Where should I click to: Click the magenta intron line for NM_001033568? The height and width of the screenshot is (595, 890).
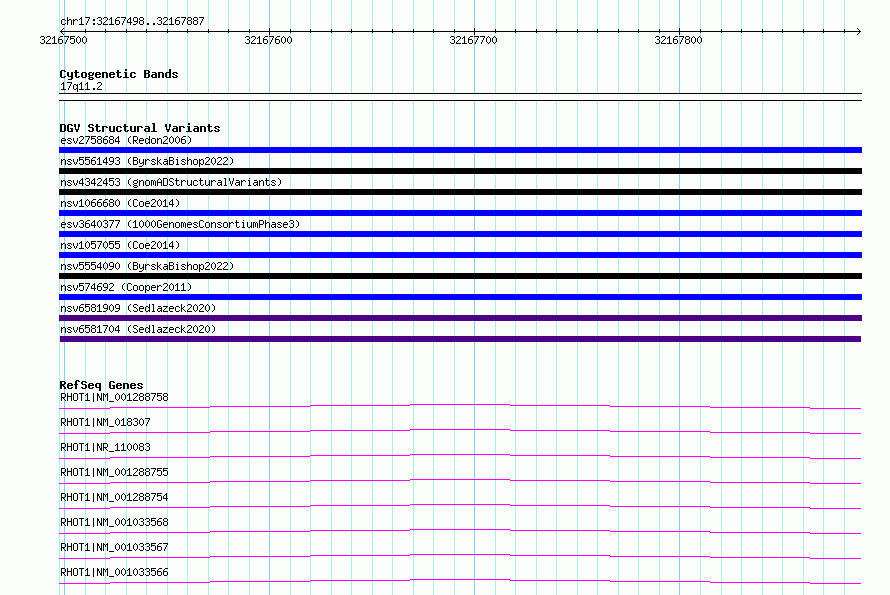(x=460, y=530)
